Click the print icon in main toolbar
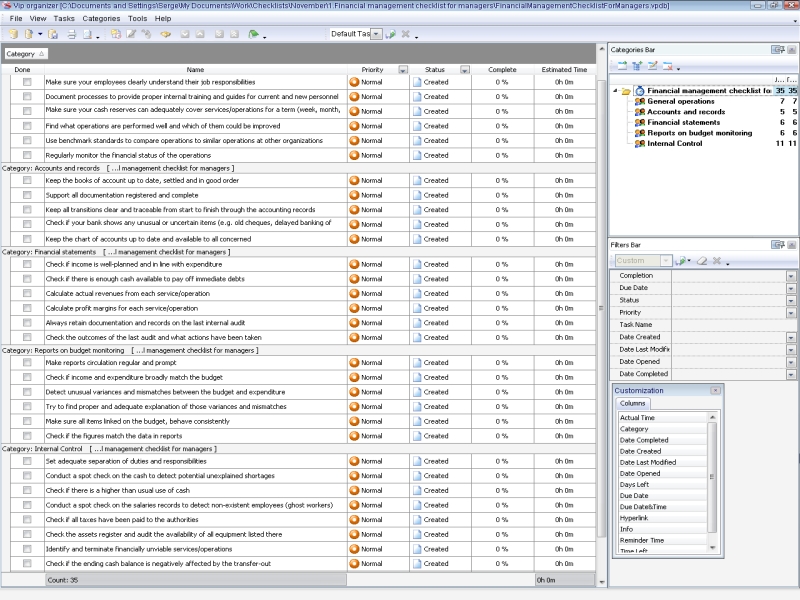Image resolution: width=800 pixels, height=600 pixels. click(71, 34)
